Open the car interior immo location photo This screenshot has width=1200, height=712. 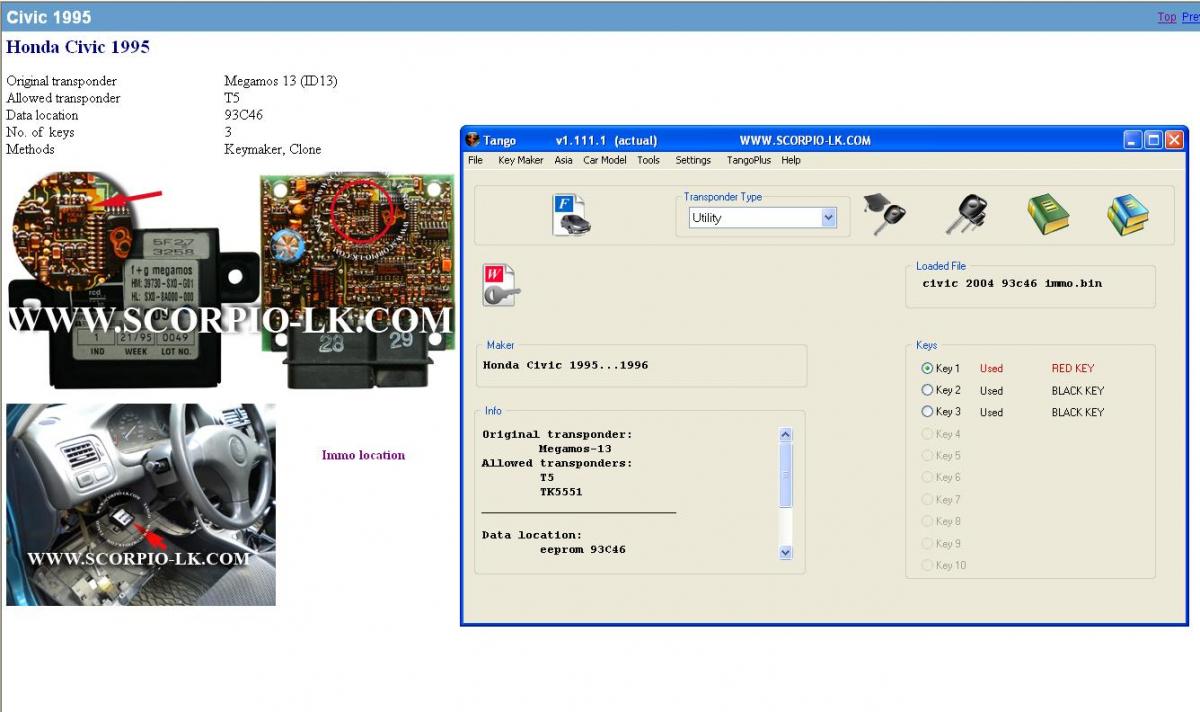(x=141, y=505)
